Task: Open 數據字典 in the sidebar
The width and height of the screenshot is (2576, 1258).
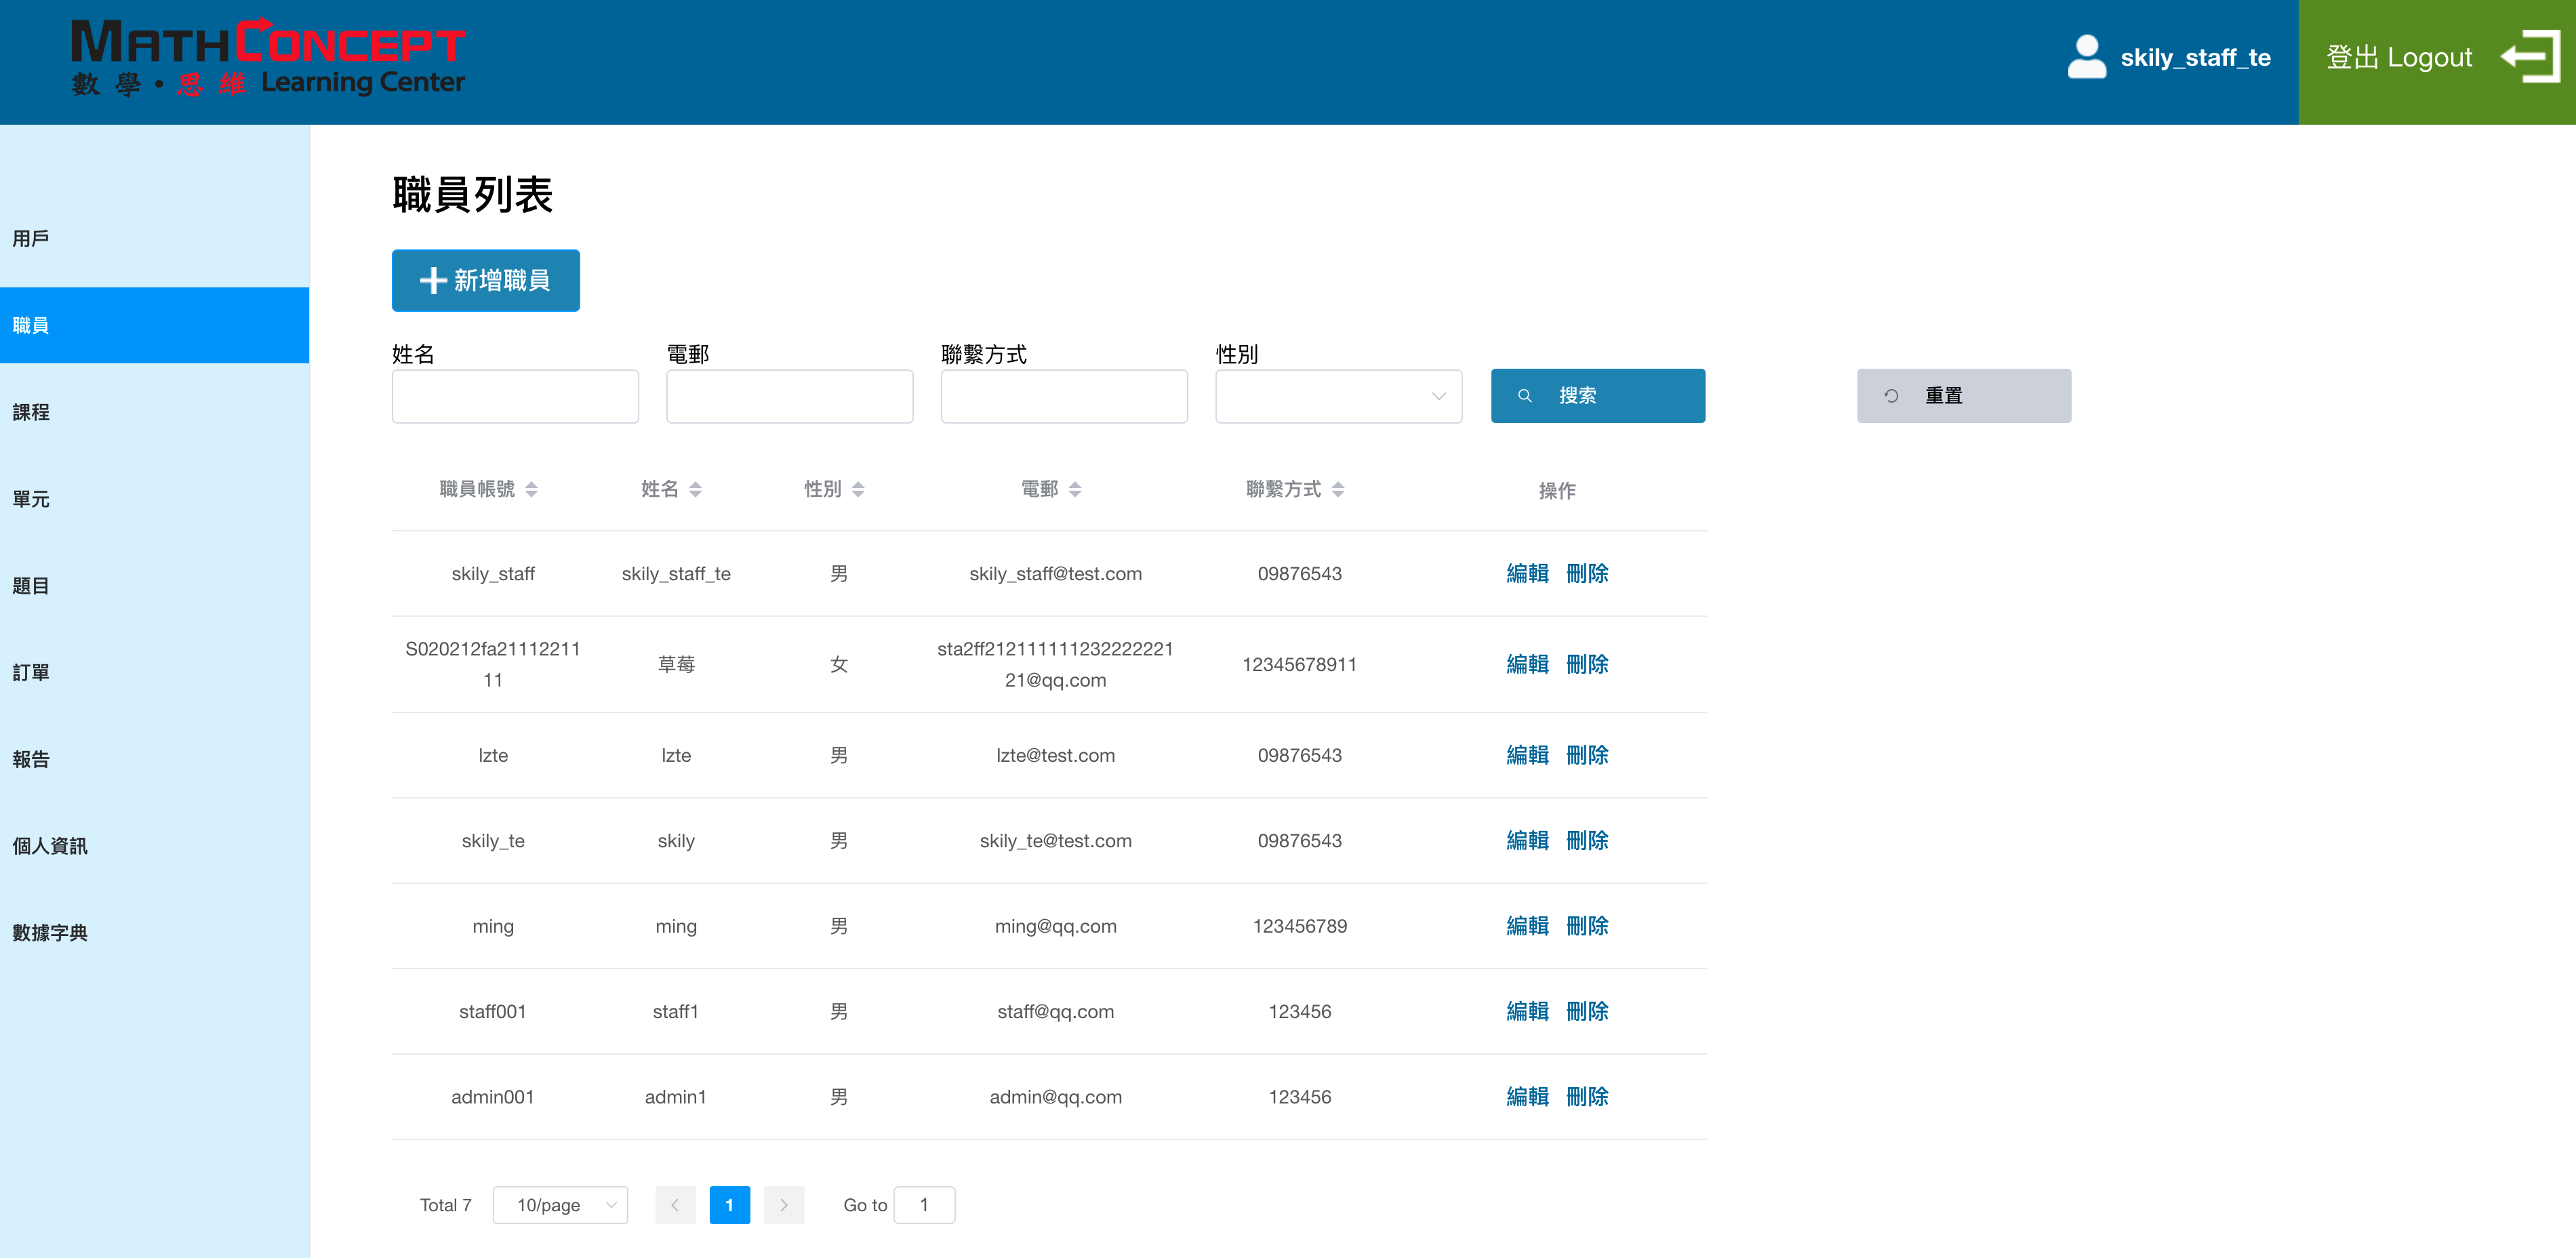Action: tap(155, 933)
